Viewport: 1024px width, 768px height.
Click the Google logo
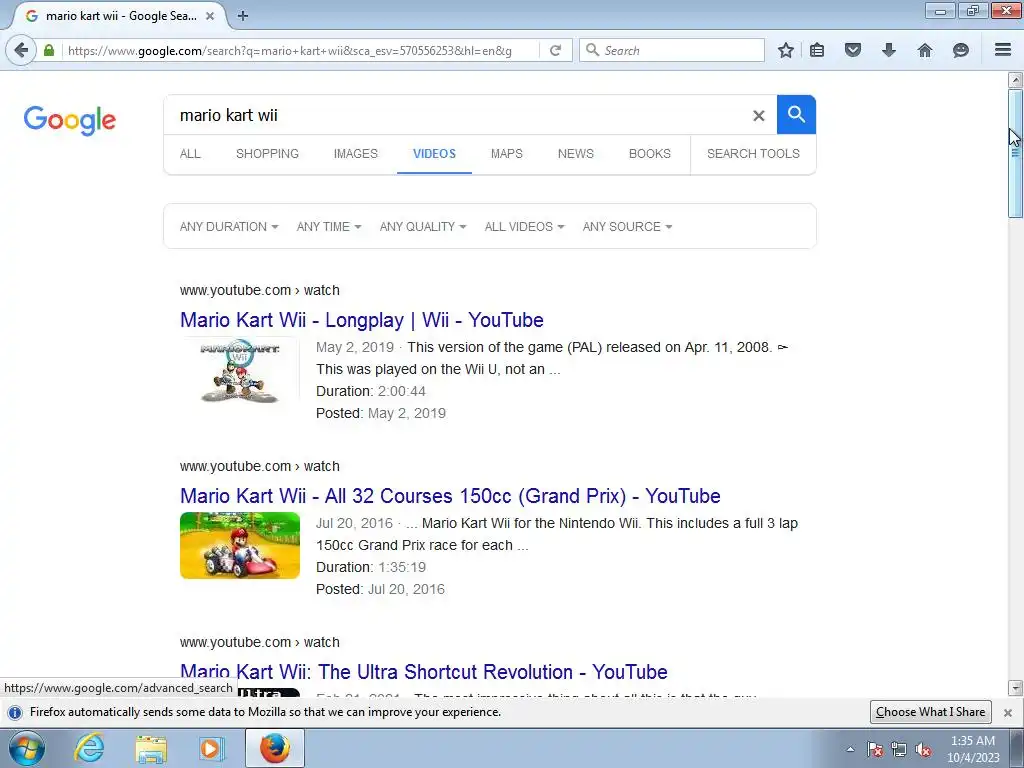click(x=69, y=120)
